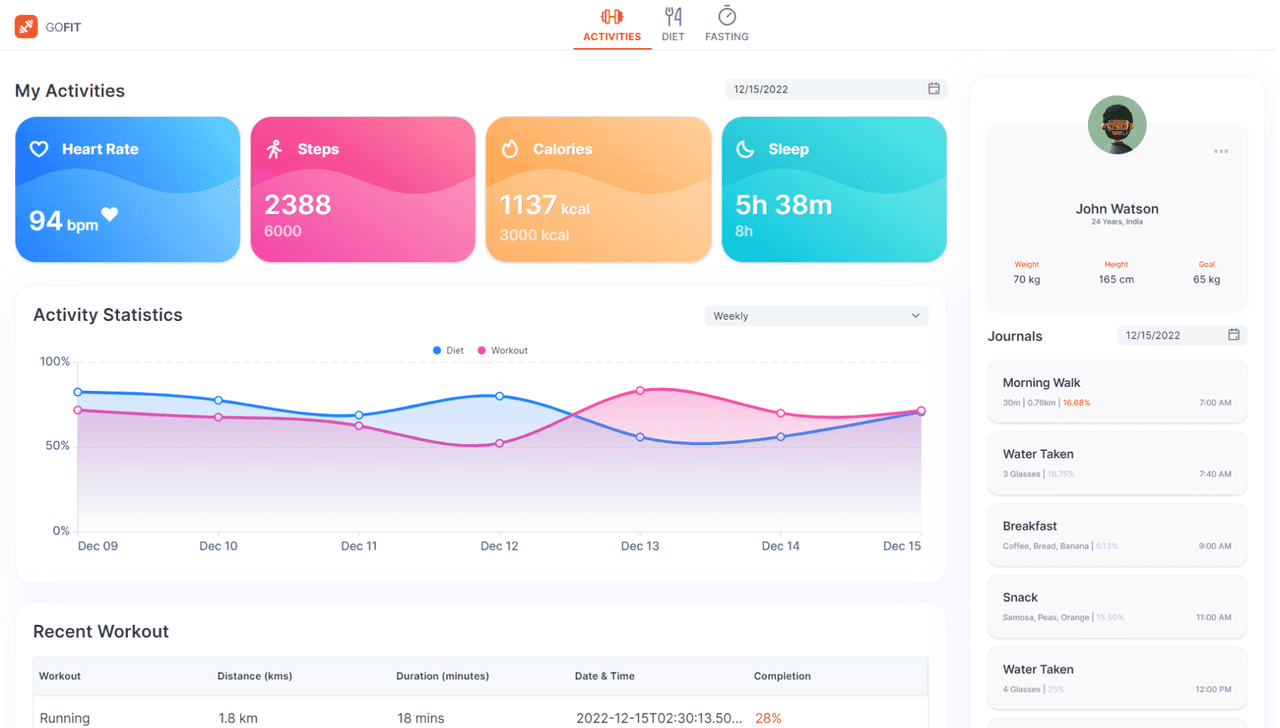Click the GoFit orange logo icon
This screenshot has width=1280, height=728.
coord(26,27)
